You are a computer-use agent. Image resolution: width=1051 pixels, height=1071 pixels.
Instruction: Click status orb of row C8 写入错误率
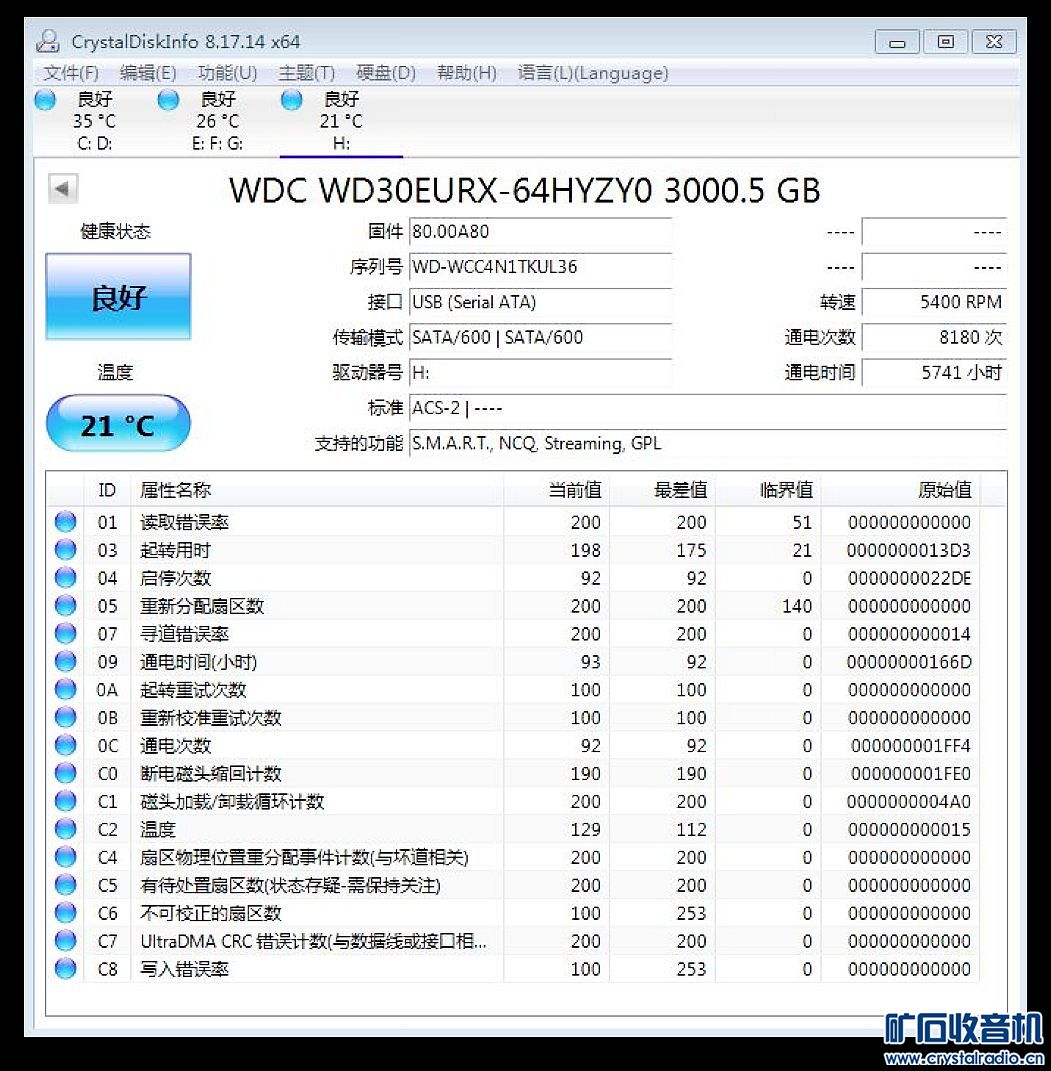click(66, 969)
